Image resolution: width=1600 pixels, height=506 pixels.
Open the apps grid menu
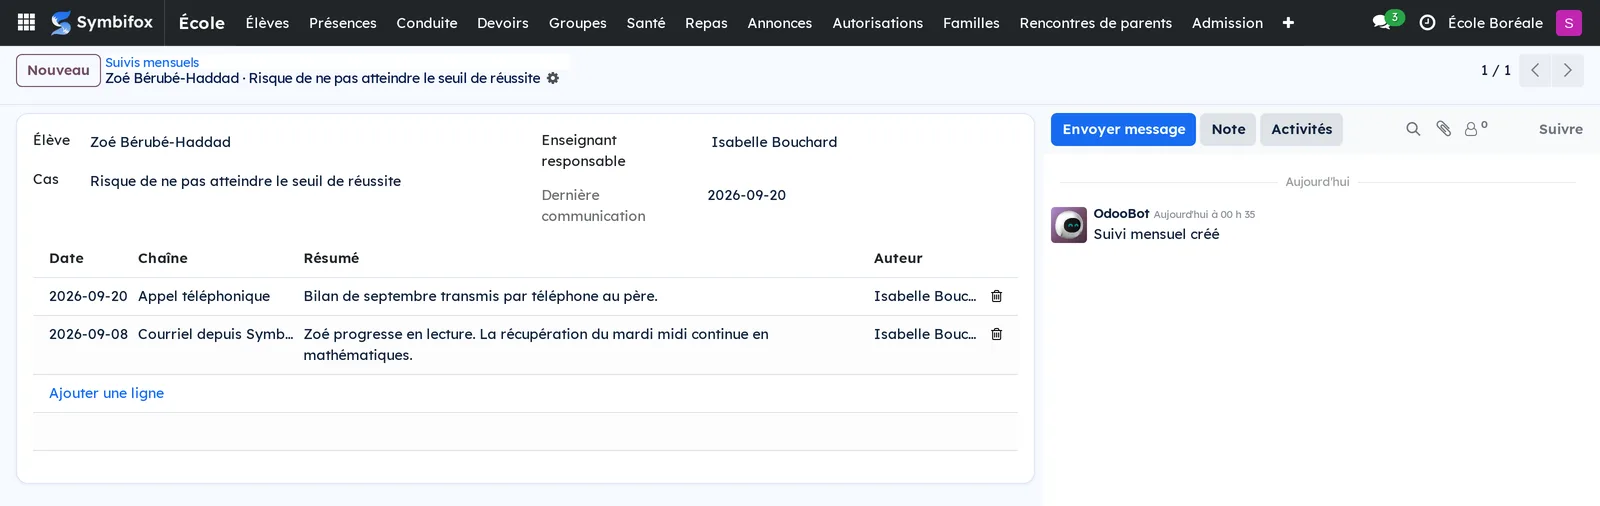point(27,22)
